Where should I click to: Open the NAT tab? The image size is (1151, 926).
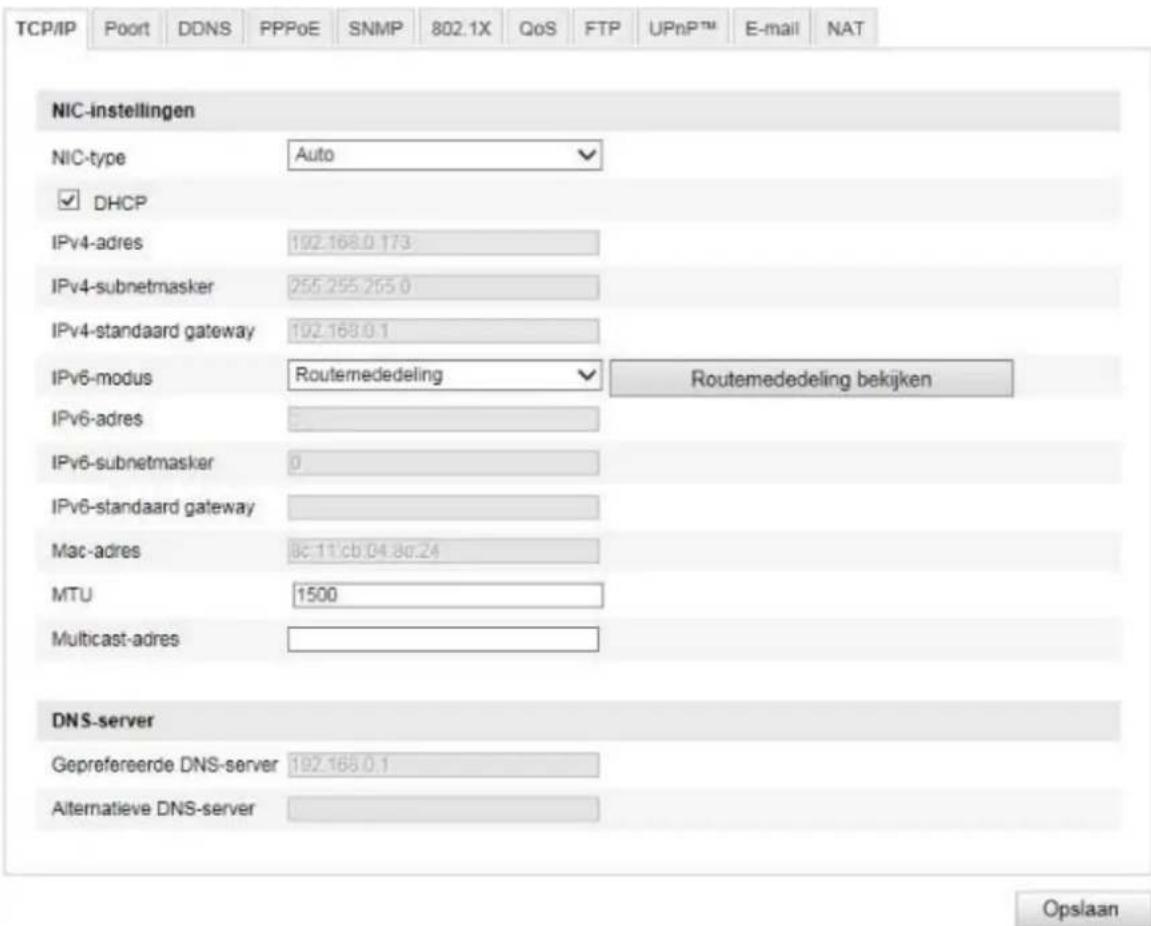click(x=845, y=29)
